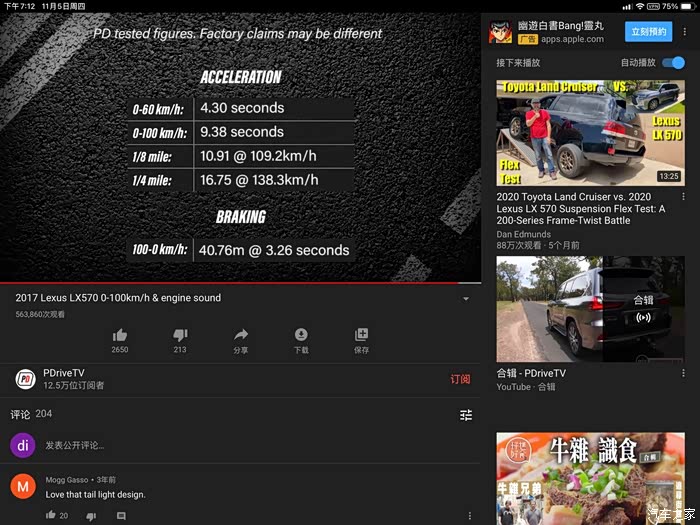Tap the VPN indicator in status bar
The width and height of the screenshot is (700, 525).
653,6
